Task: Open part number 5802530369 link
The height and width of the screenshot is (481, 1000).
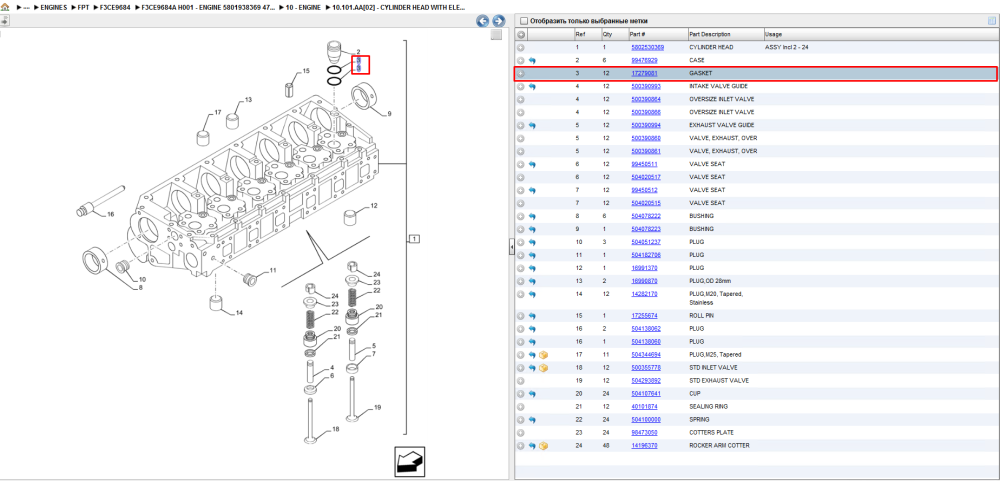Action: pos(647,47)
